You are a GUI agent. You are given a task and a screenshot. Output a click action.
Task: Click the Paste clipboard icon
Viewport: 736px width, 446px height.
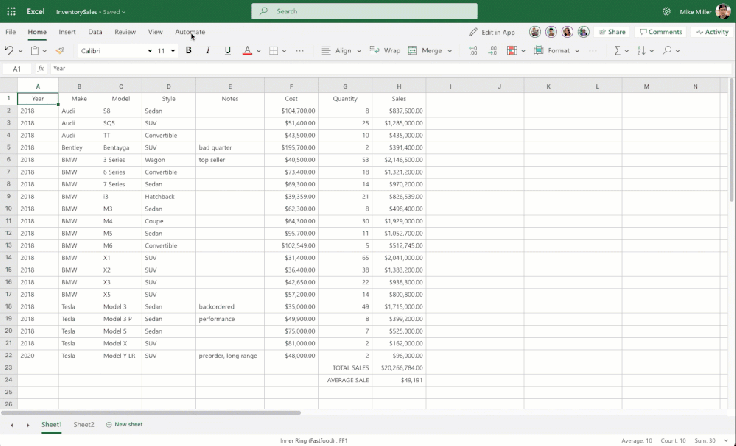35,50
